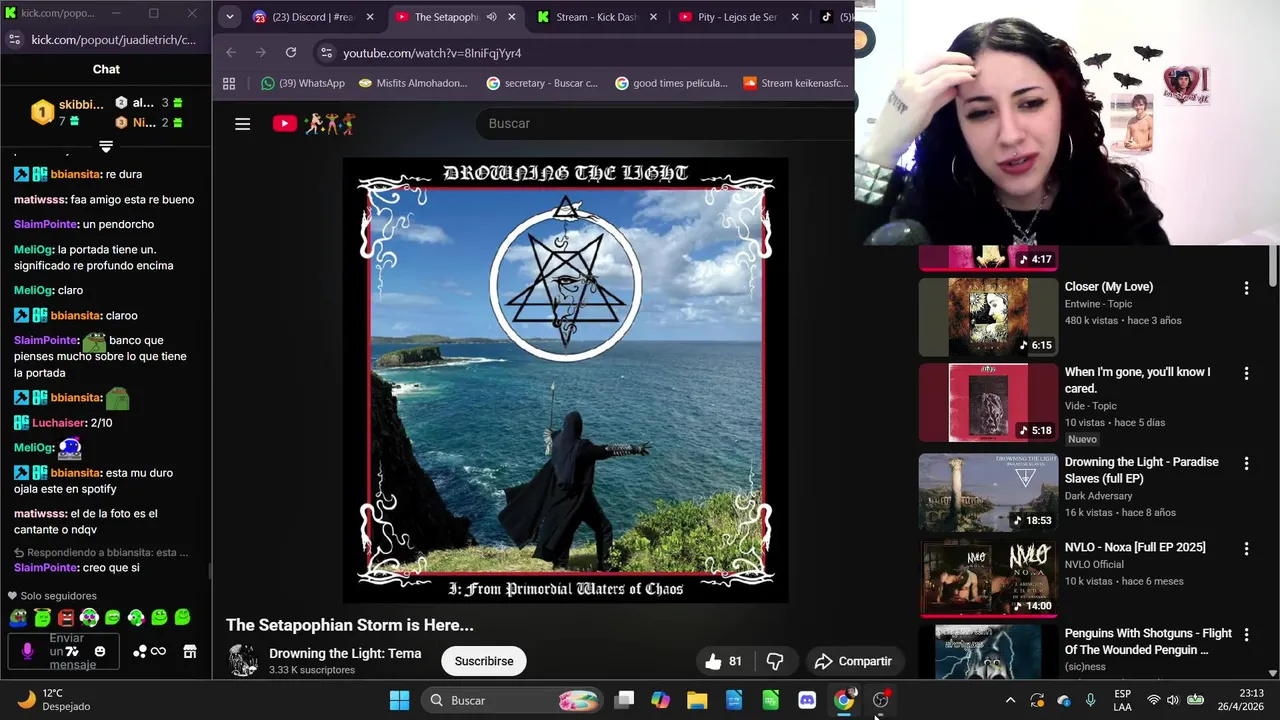Go back in the browser history
Image resolution: width=1280 pixels, height=720 pixels.
click(x=231, y=52)
